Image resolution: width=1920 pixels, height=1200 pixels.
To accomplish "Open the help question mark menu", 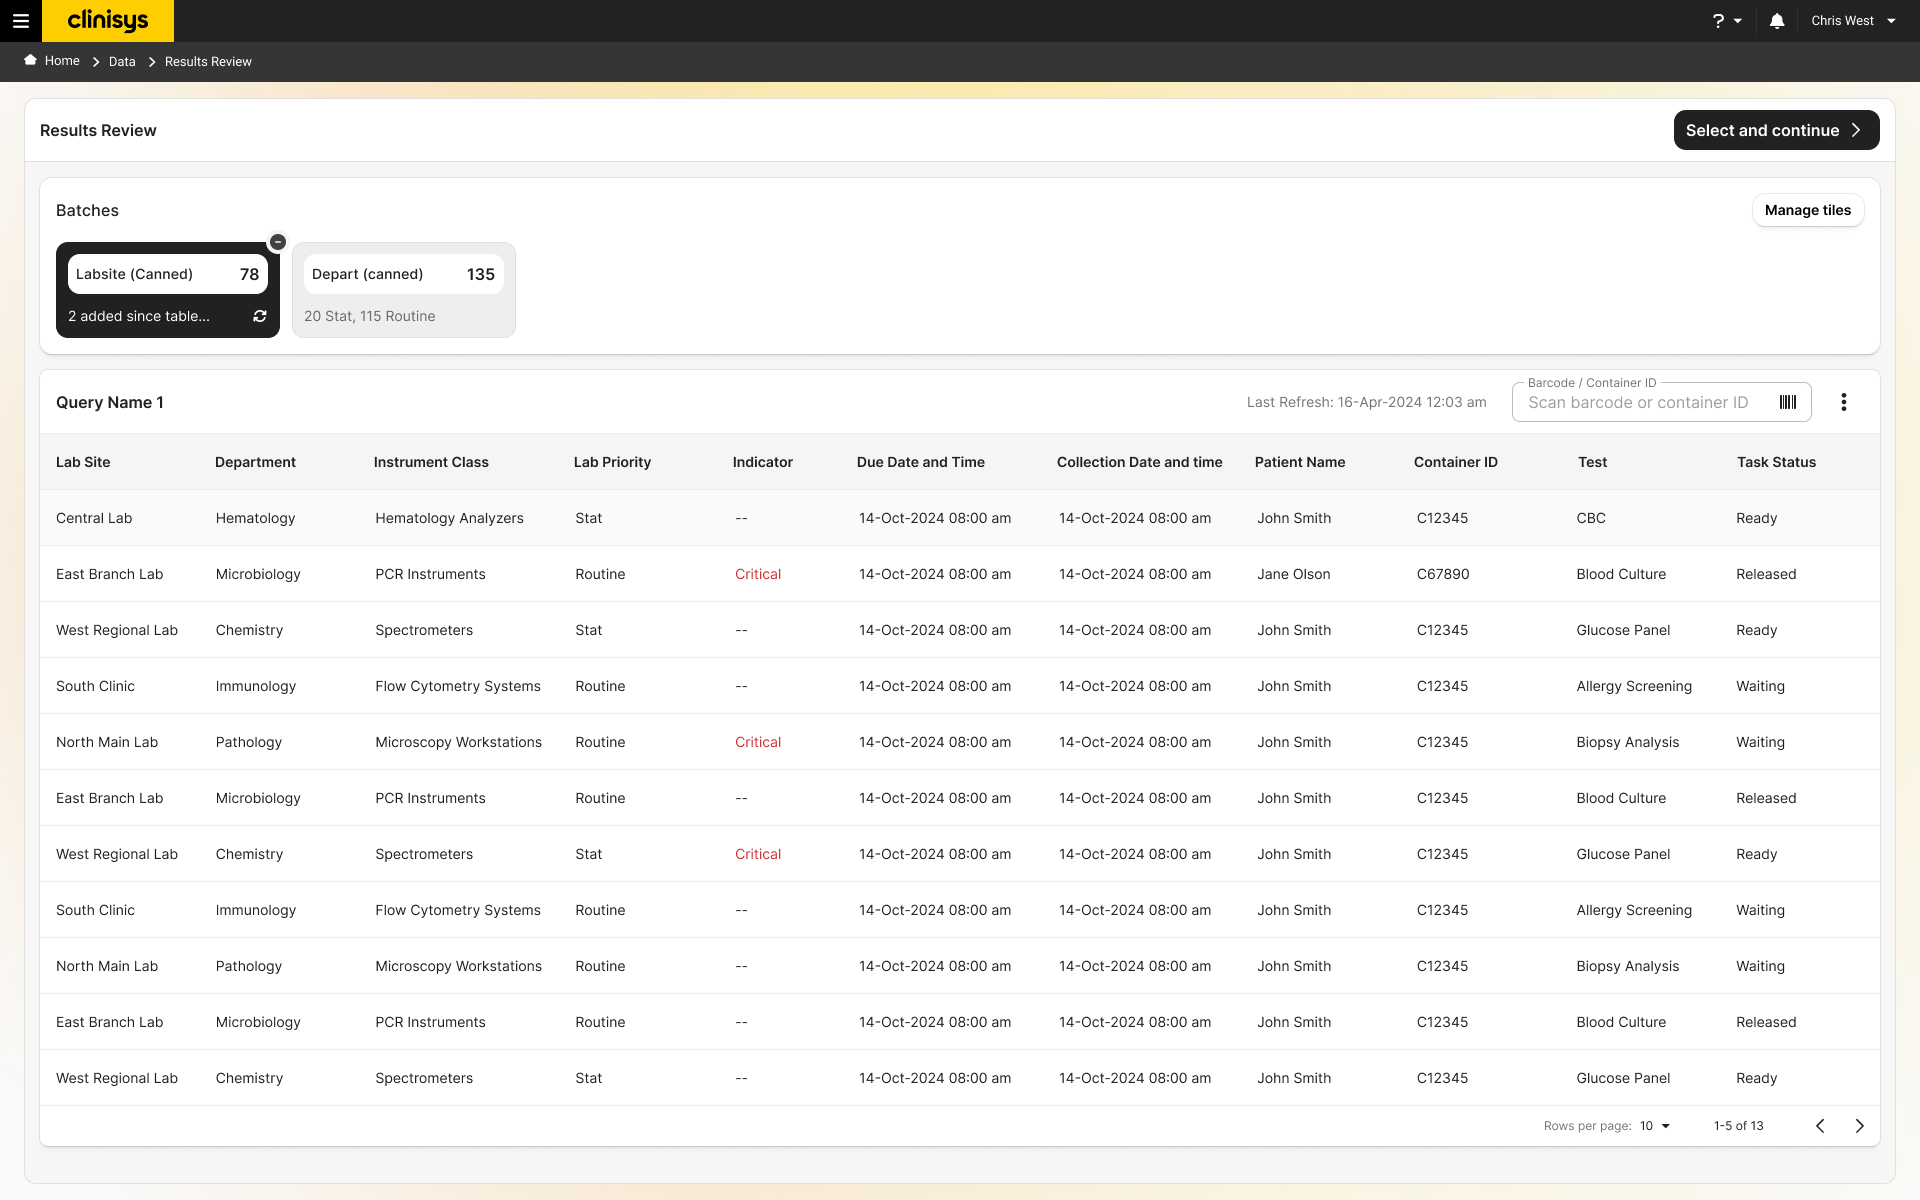I will pyautogui.click(x=1727, y=21).
